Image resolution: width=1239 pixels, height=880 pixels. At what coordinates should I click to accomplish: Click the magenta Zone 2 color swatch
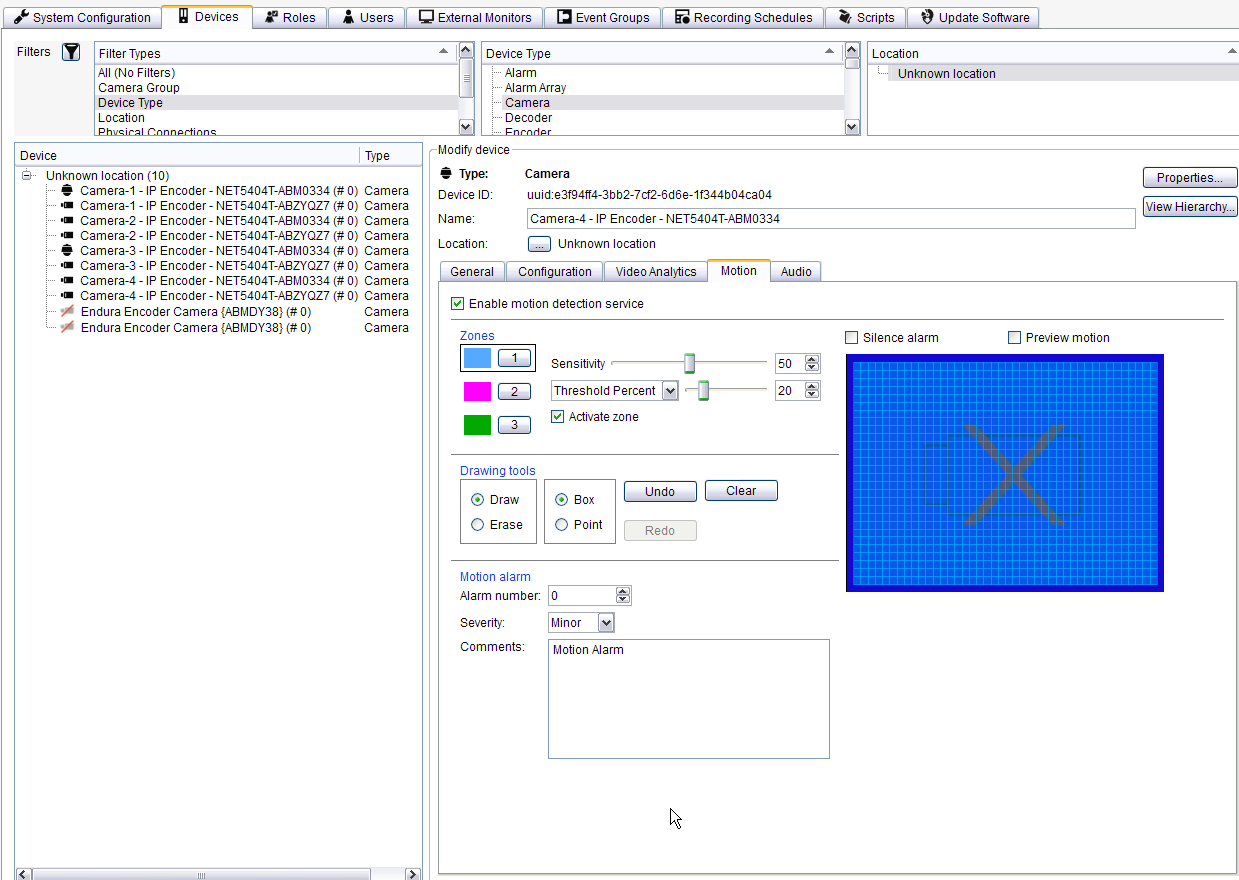(477, 391)
